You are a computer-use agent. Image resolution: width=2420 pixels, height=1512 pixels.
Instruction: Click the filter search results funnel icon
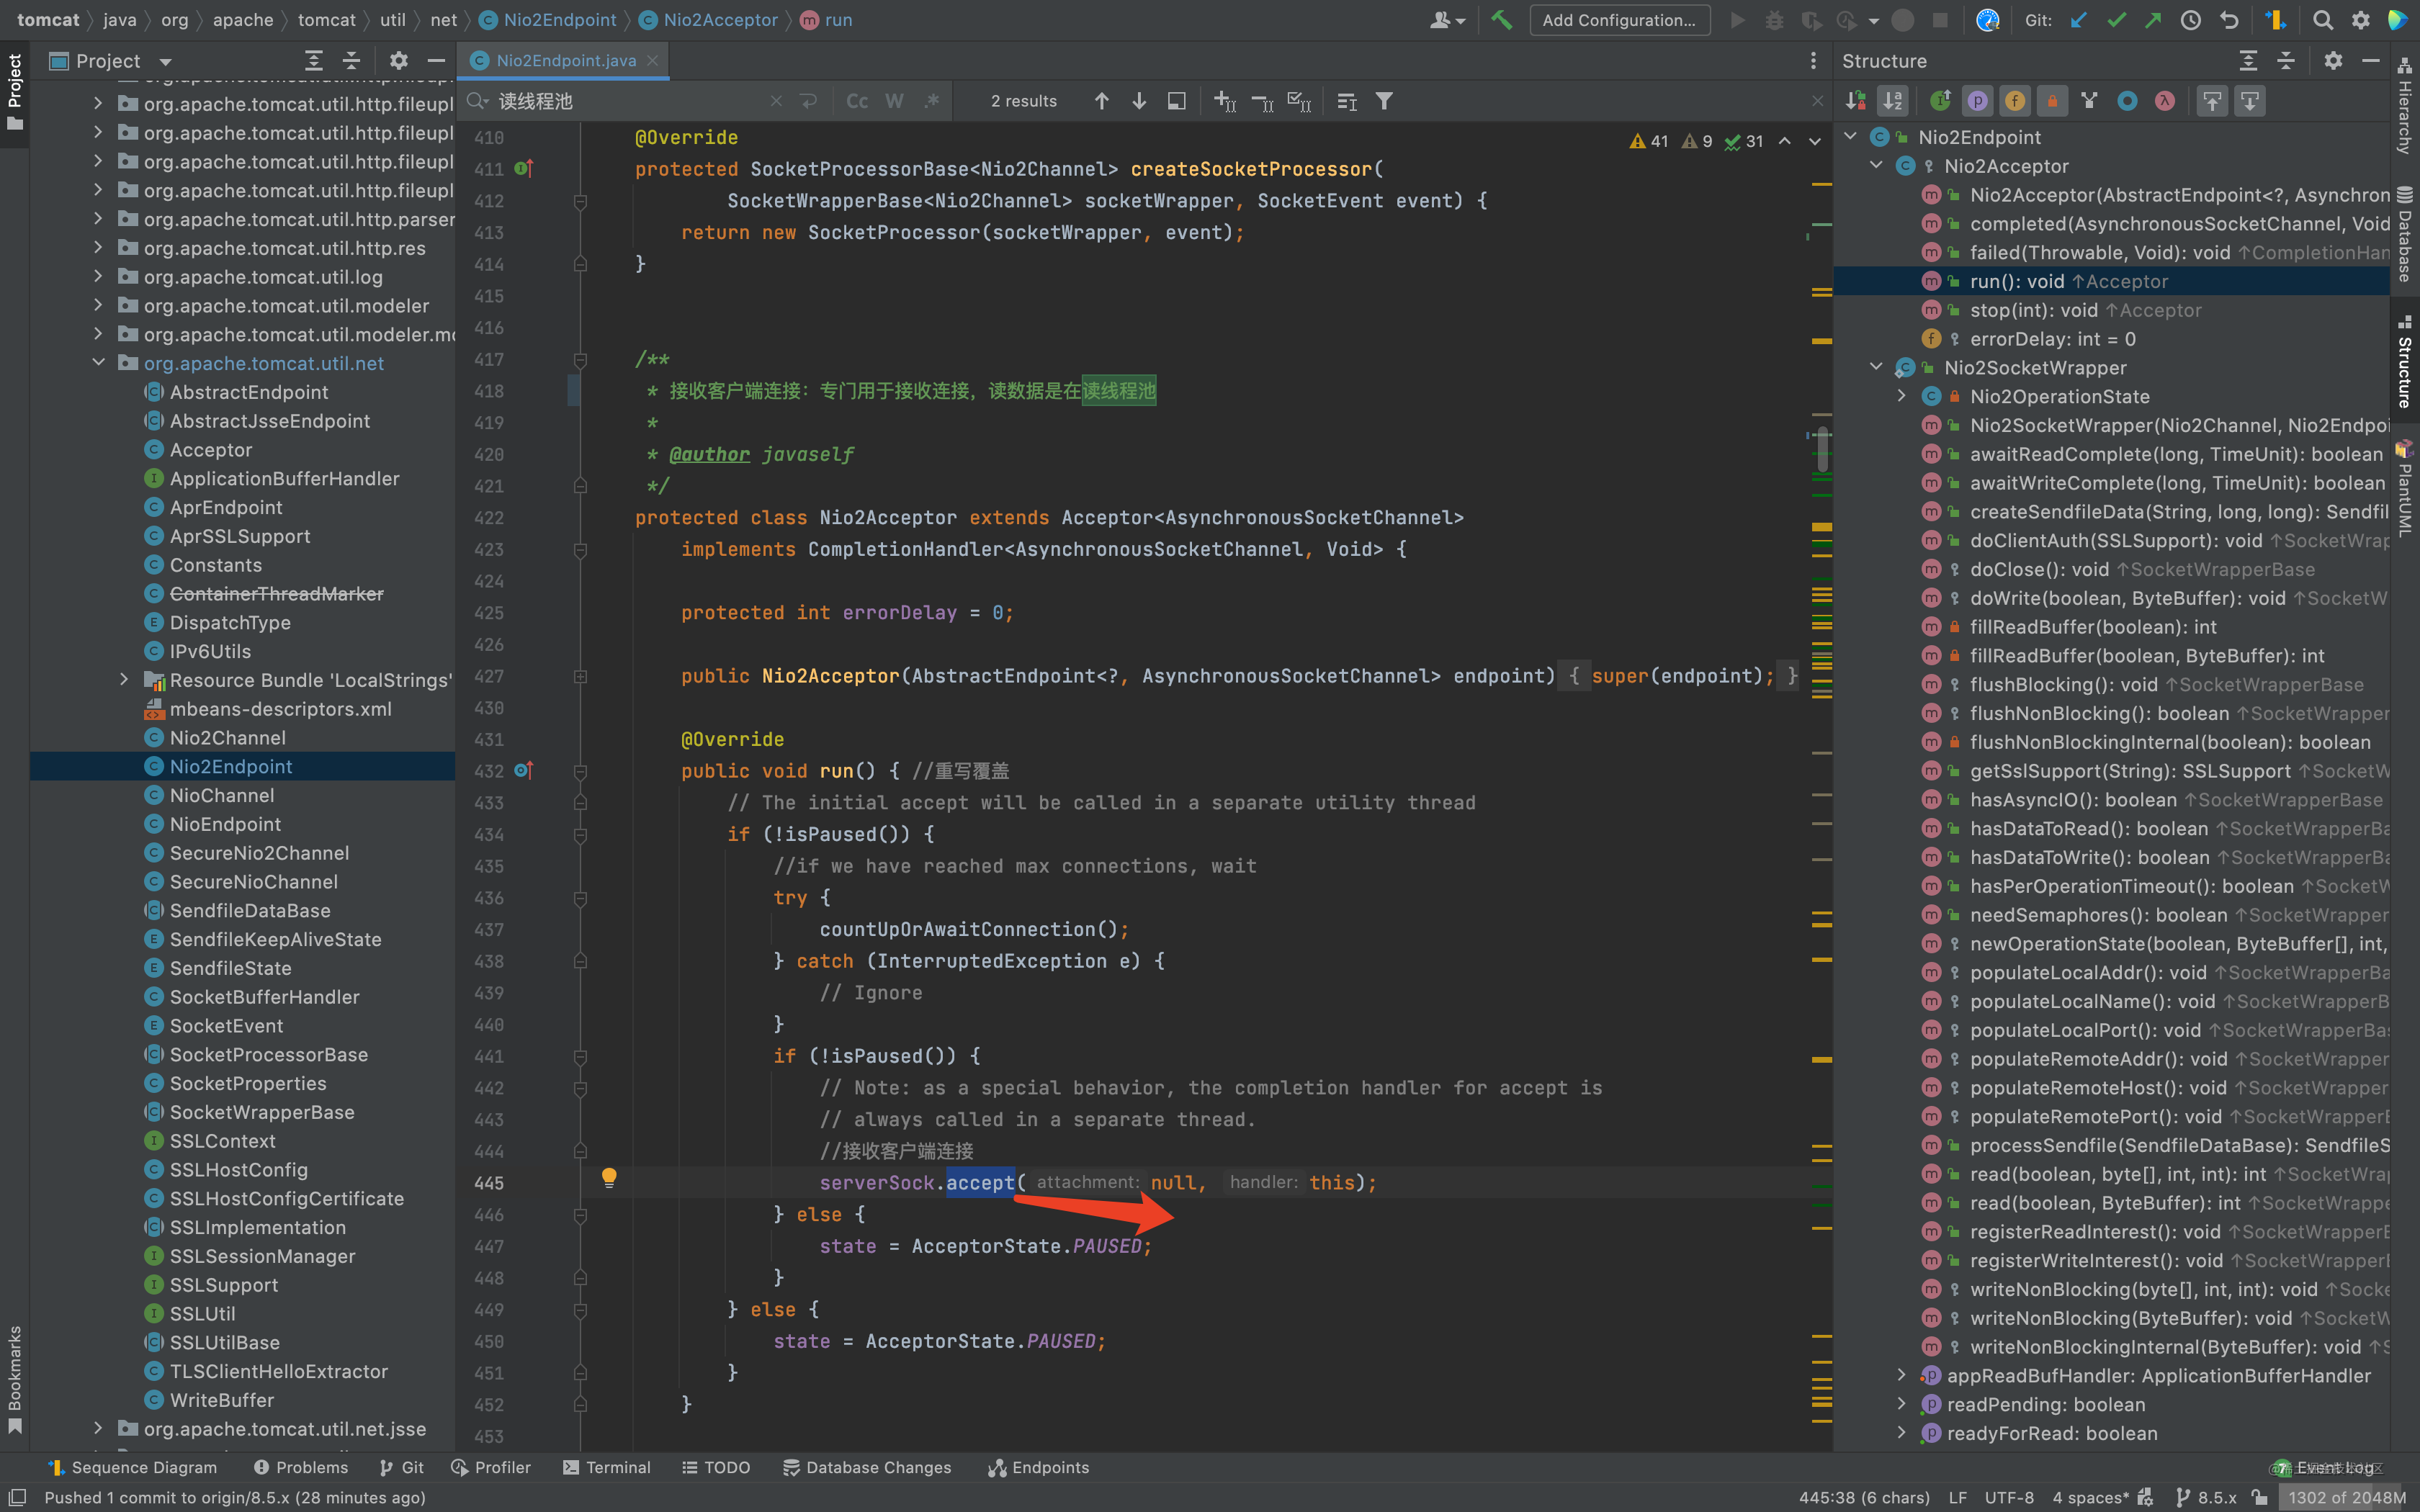tap(1384, 101)
